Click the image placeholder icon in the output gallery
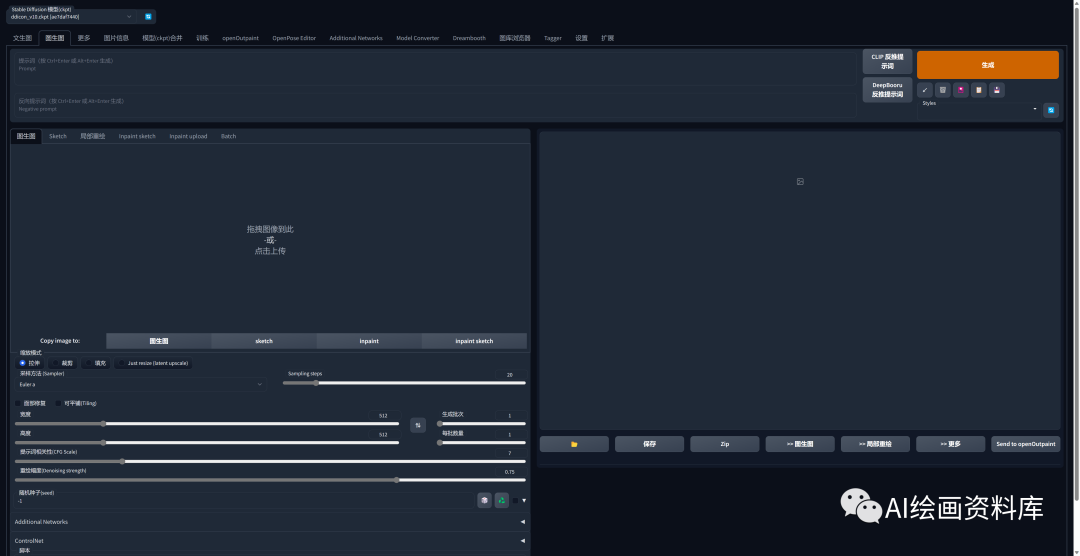The height and width of the screenshot is (556, 1080). pyautogui.click(x=800, y=181)
